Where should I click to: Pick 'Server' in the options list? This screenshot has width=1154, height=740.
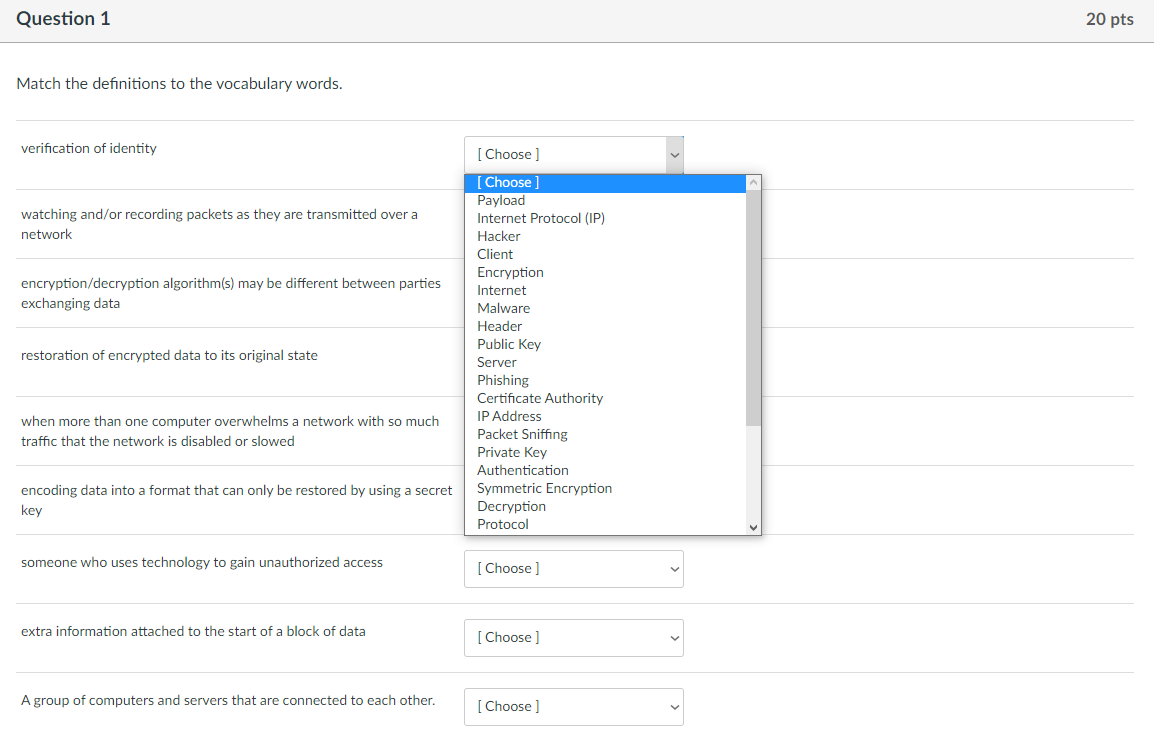pos(605,363)
